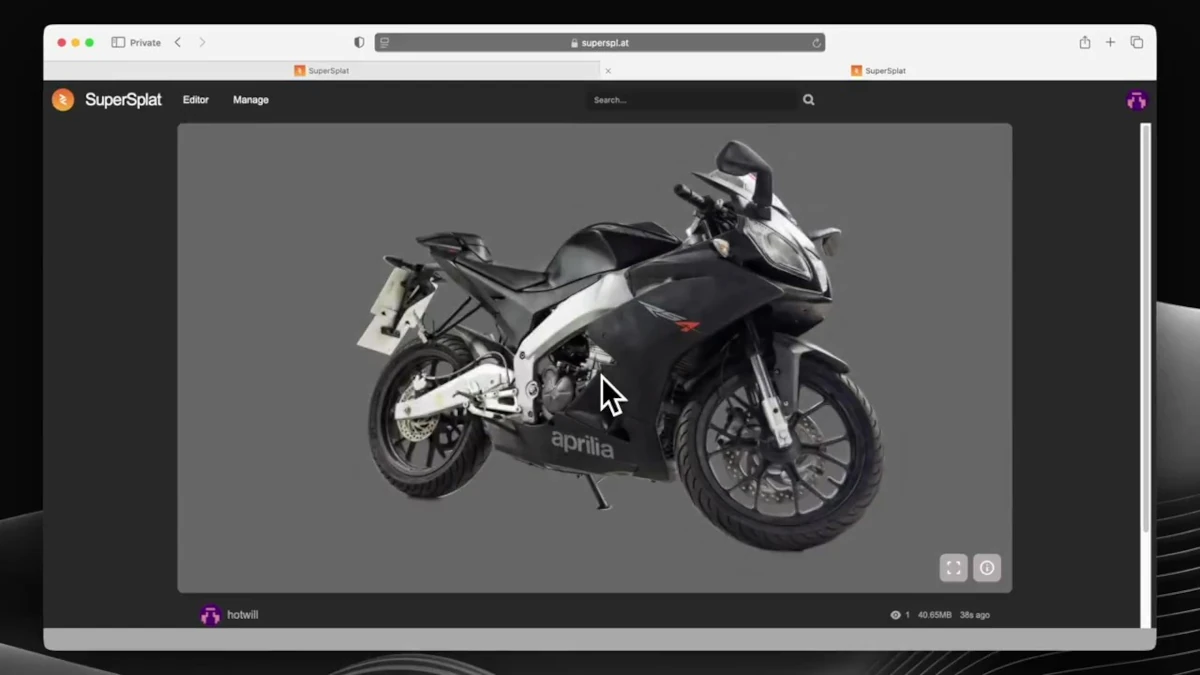Open the Manage menu item
This screenshot has width=1200, height=675.
click(x=251, y=100)
